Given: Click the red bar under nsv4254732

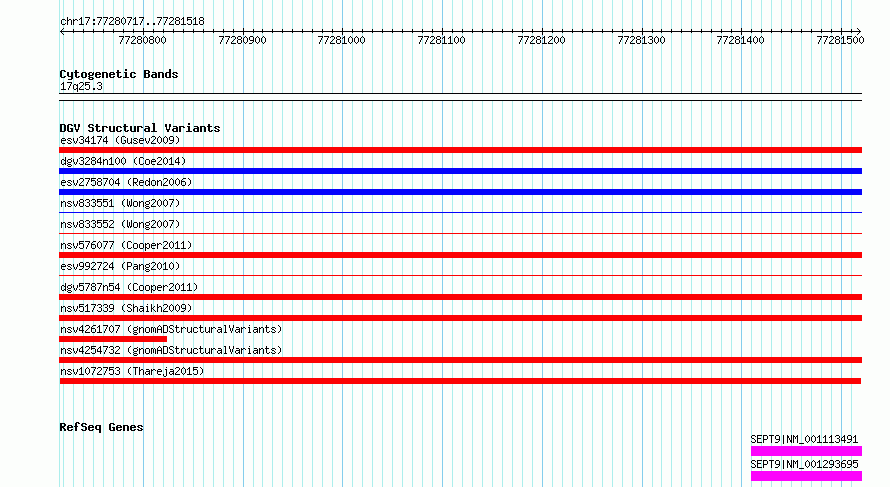Looking at the screenshot, I should [460, 360].
